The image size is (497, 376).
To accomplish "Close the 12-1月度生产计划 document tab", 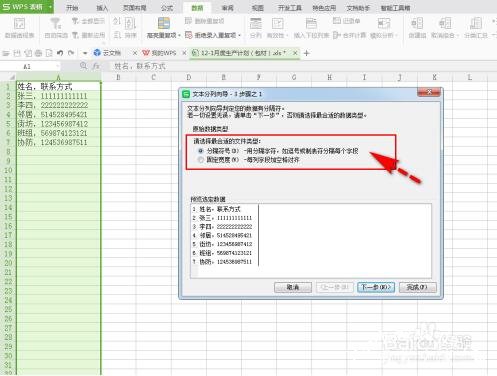I will click(295, 53).
